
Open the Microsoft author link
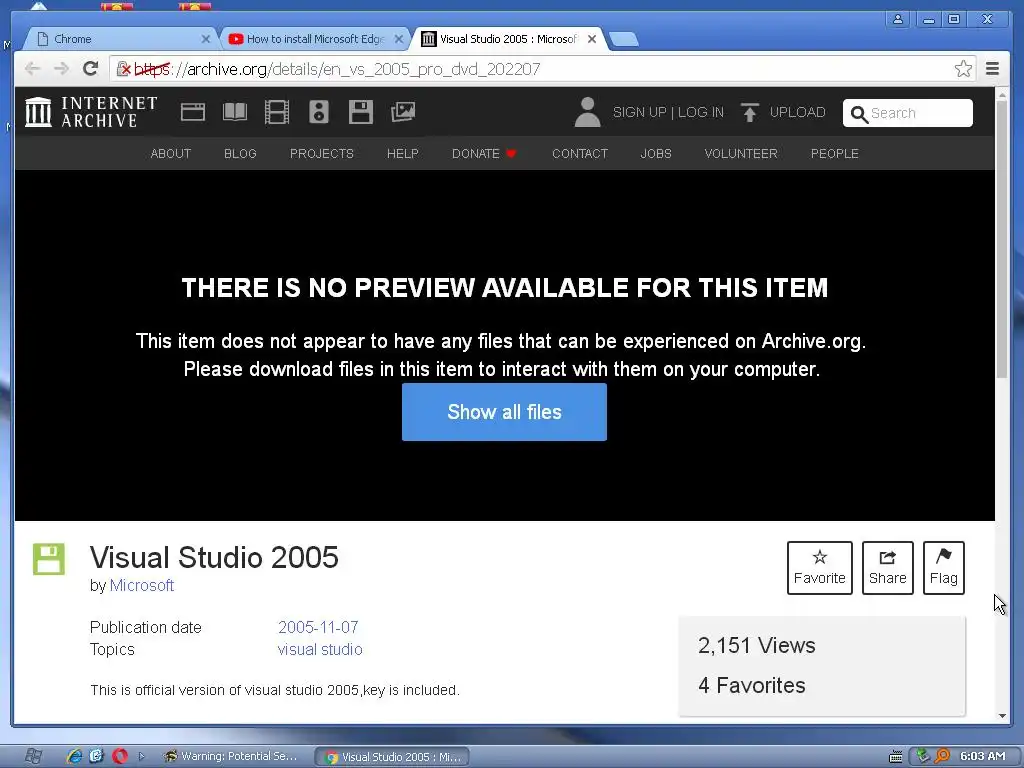point(142,585)
